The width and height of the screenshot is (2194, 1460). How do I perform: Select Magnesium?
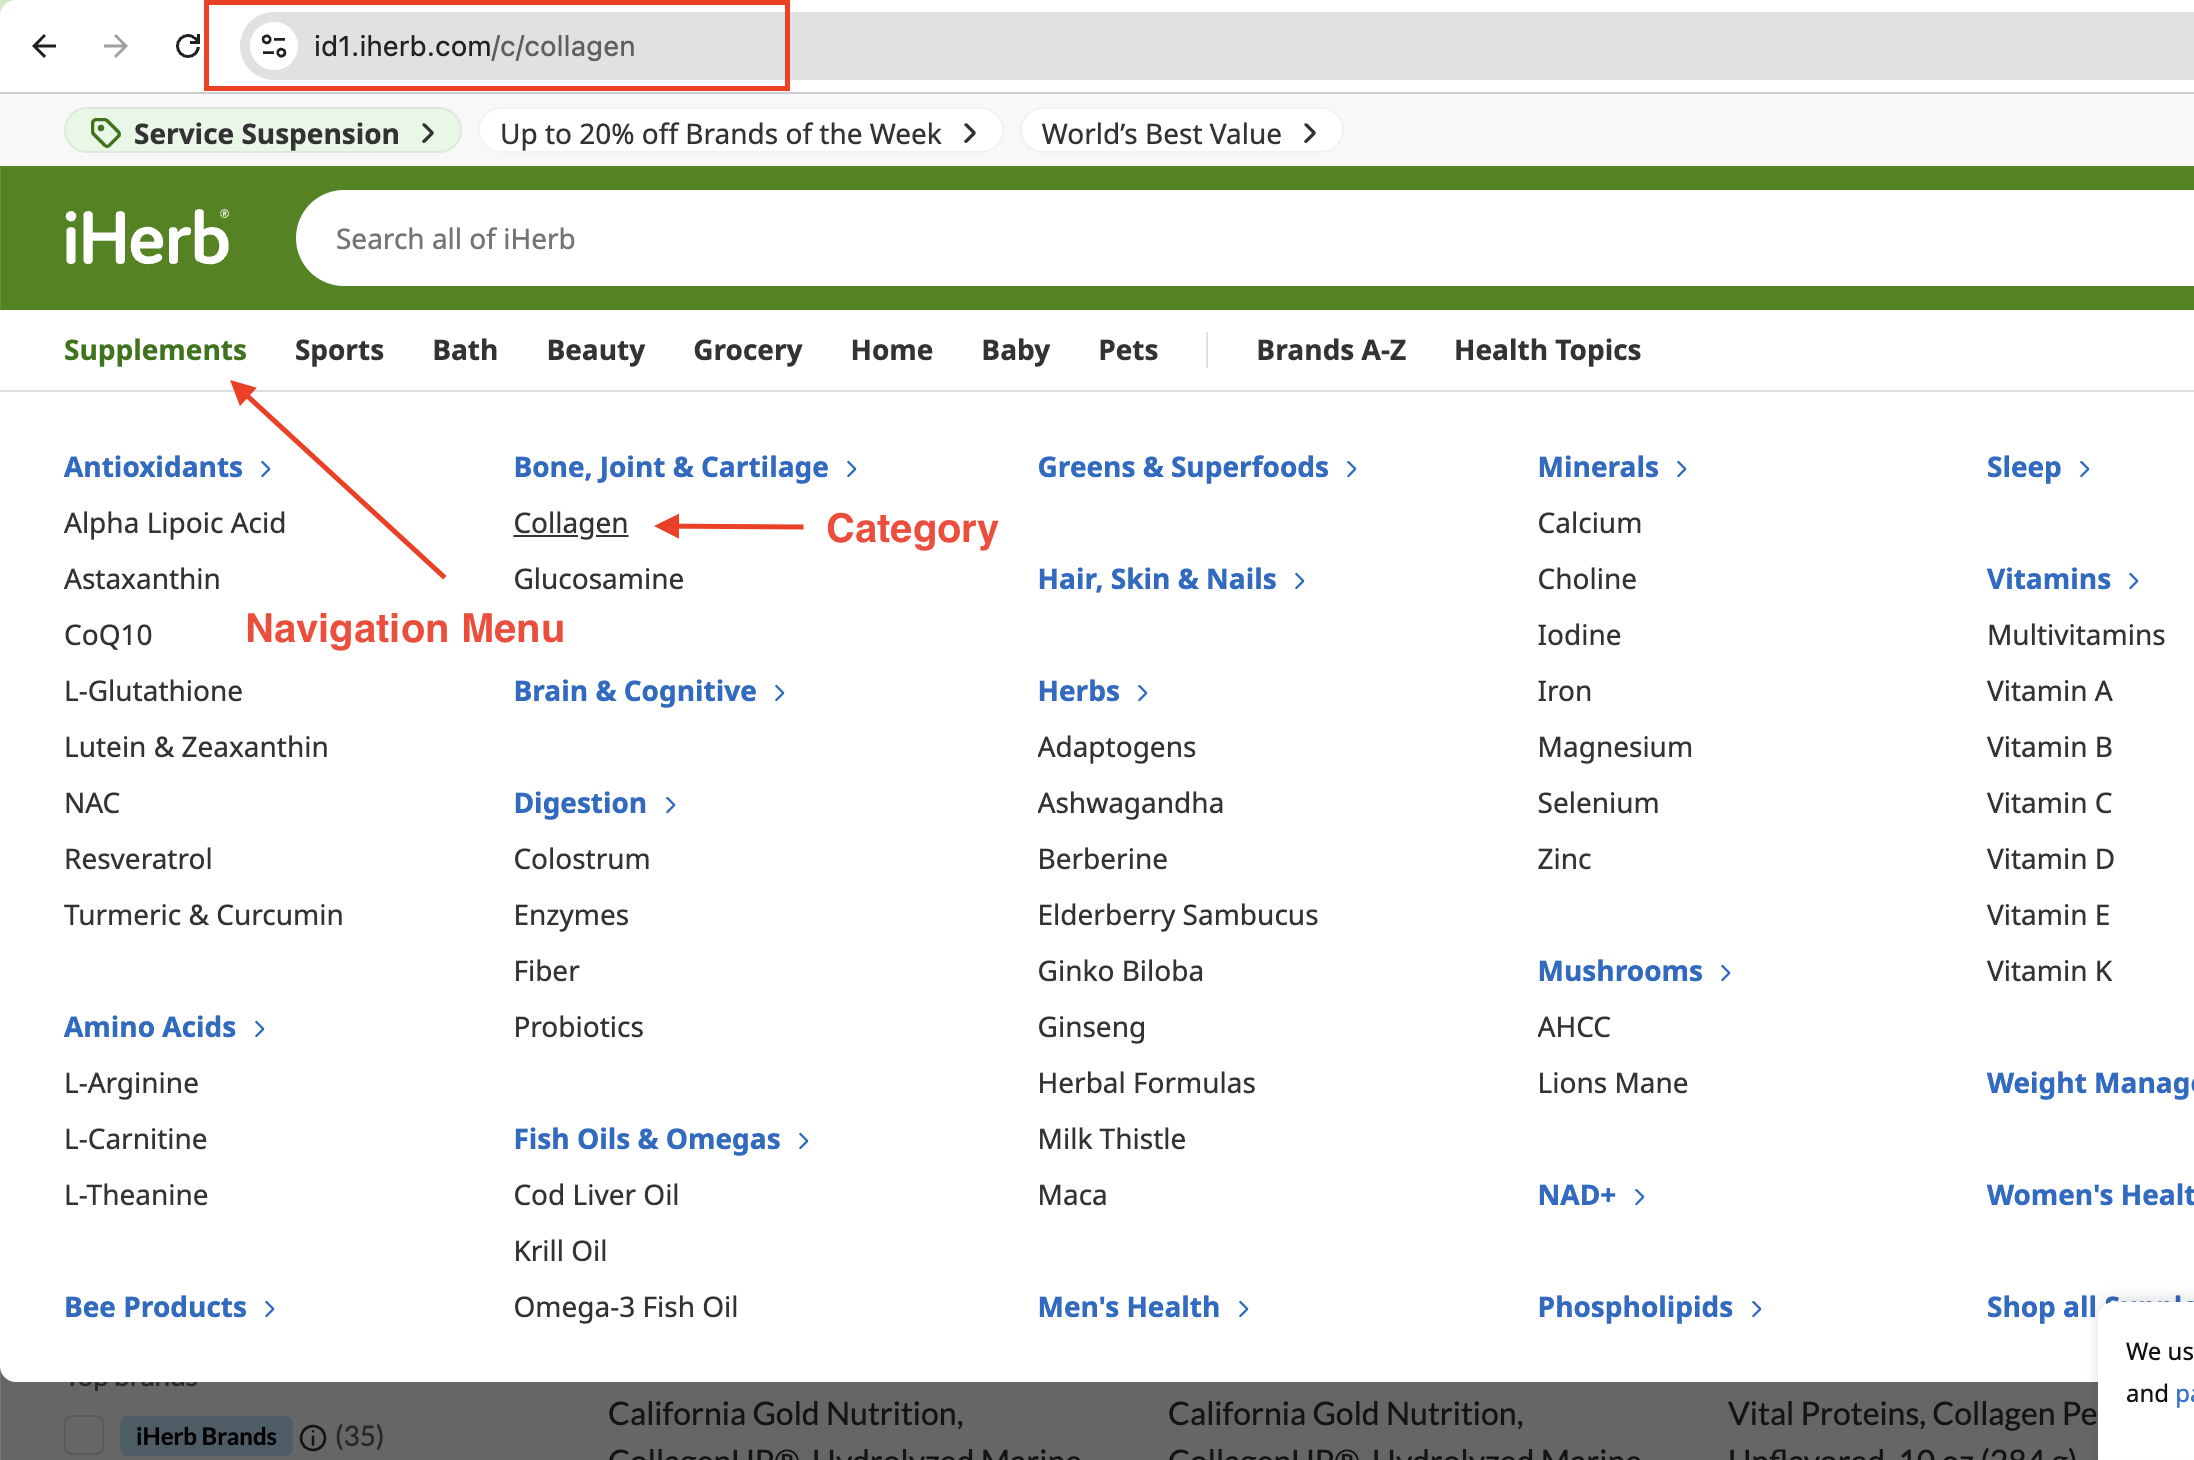(x=1615, y=747)
